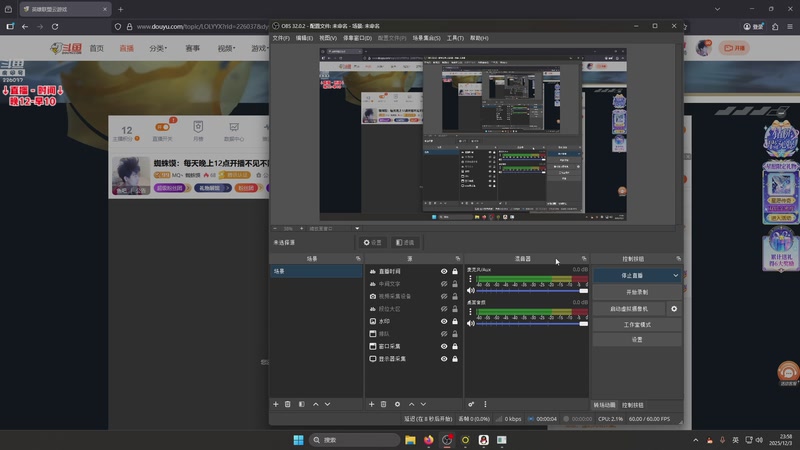The width and height of the screenshot is (800, 450).
Task: Mute the 麦克风/Aux speaker icon
Action: tap(471, 291)
